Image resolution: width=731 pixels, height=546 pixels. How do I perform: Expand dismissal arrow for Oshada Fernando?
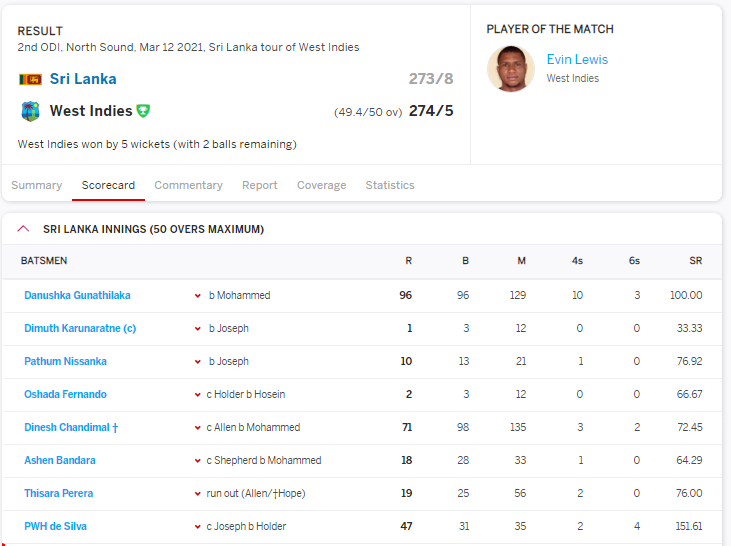point(198,395)
